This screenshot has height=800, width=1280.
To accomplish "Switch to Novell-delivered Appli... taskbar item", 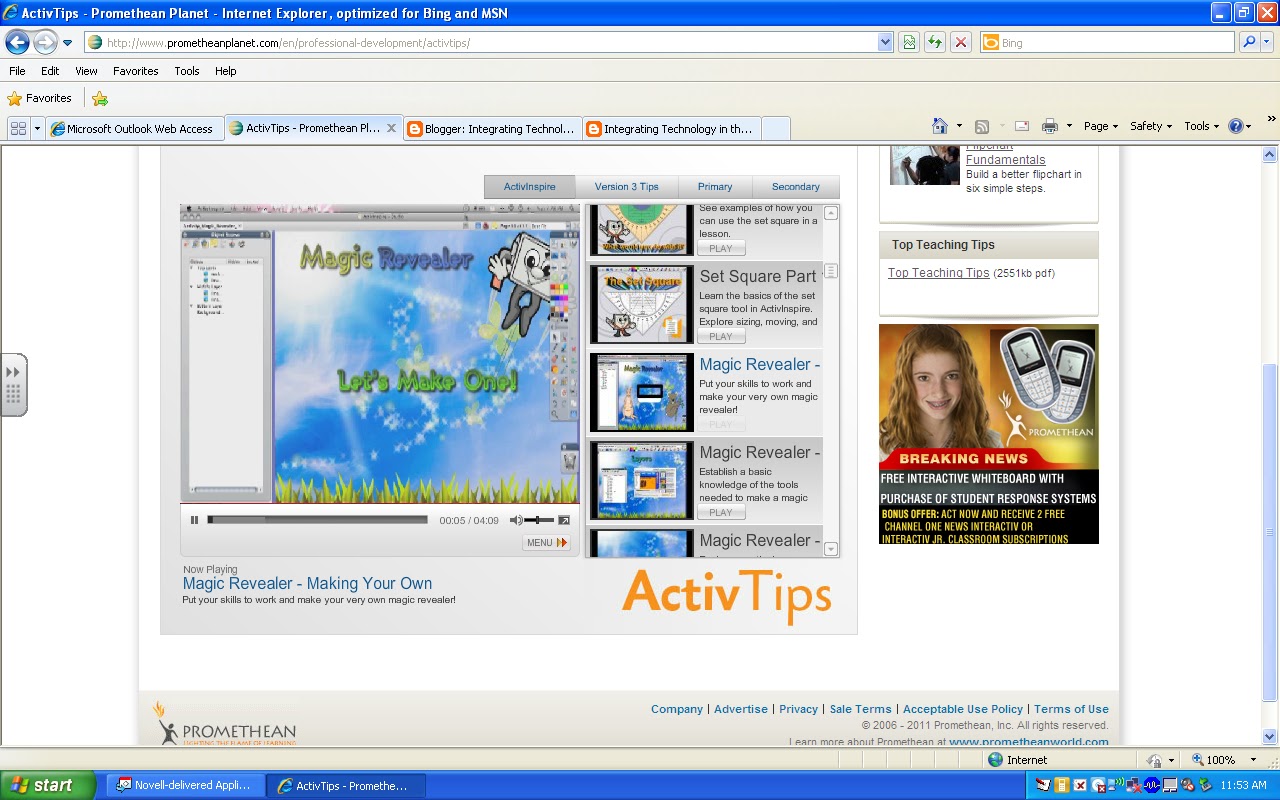I will [186, 786].
